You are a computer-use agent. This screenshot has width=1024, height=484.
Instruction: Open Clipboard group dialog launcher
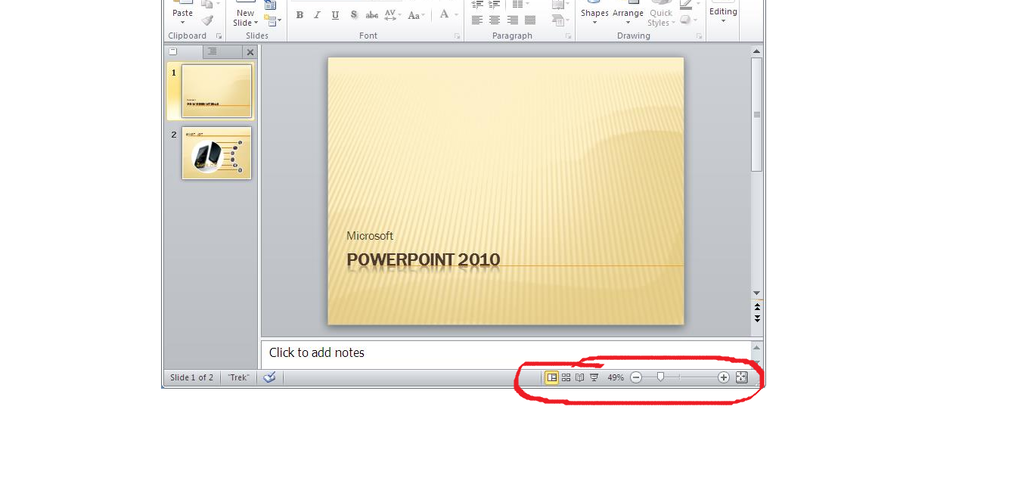(x=219, y=36)
